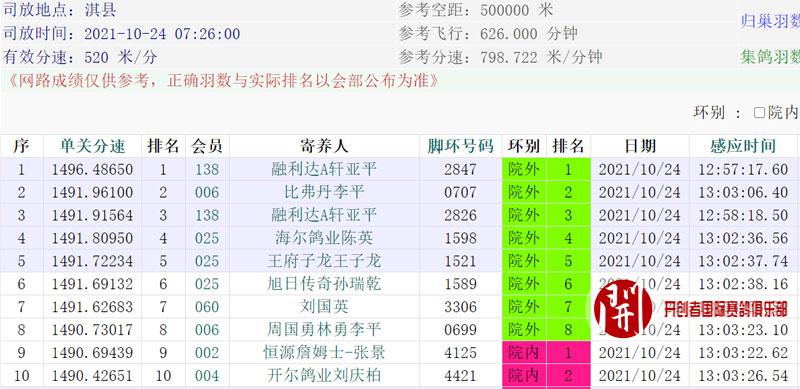Select owner 刘国英 in row seven
The height and width of the screenshot is (389, 800).
(324, 307)
